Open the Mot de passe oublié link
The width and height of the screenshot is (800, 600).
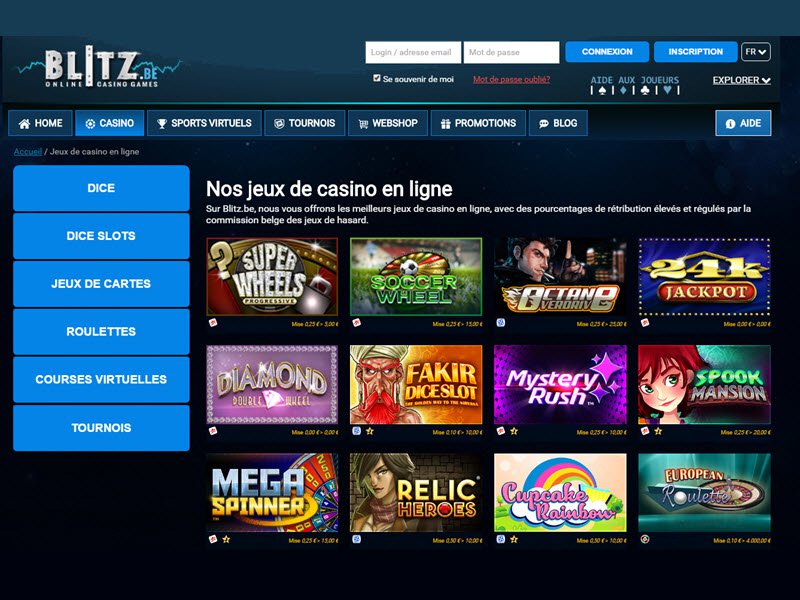(511, 79)
